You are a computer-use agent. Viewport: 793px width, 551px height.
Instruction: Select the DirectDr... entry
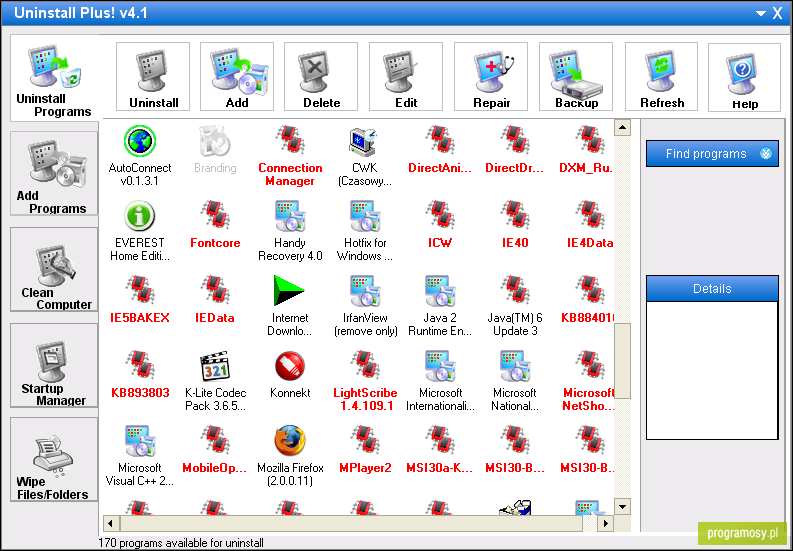coord(514,150)
